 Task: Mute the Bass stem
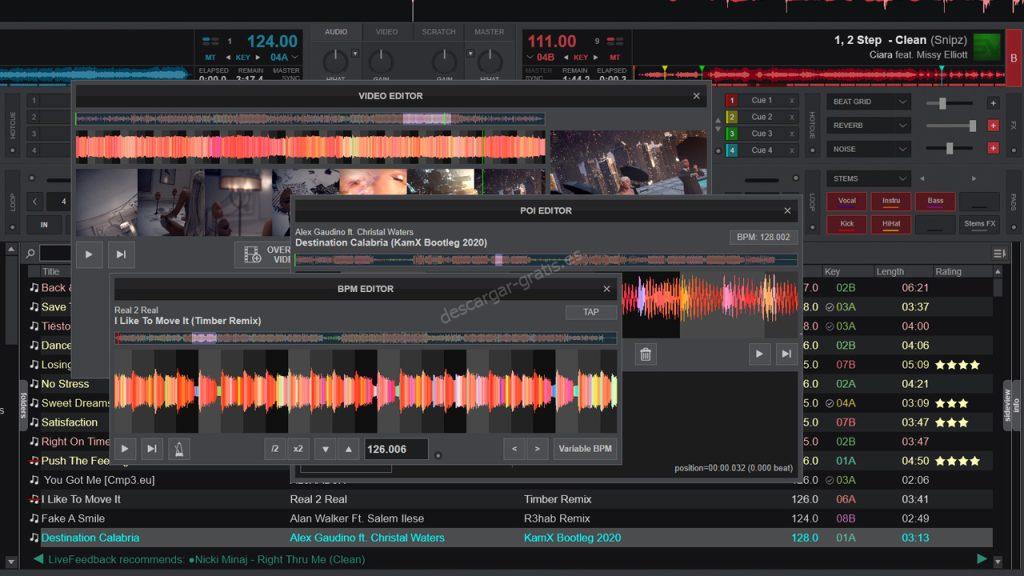point(936,200)
